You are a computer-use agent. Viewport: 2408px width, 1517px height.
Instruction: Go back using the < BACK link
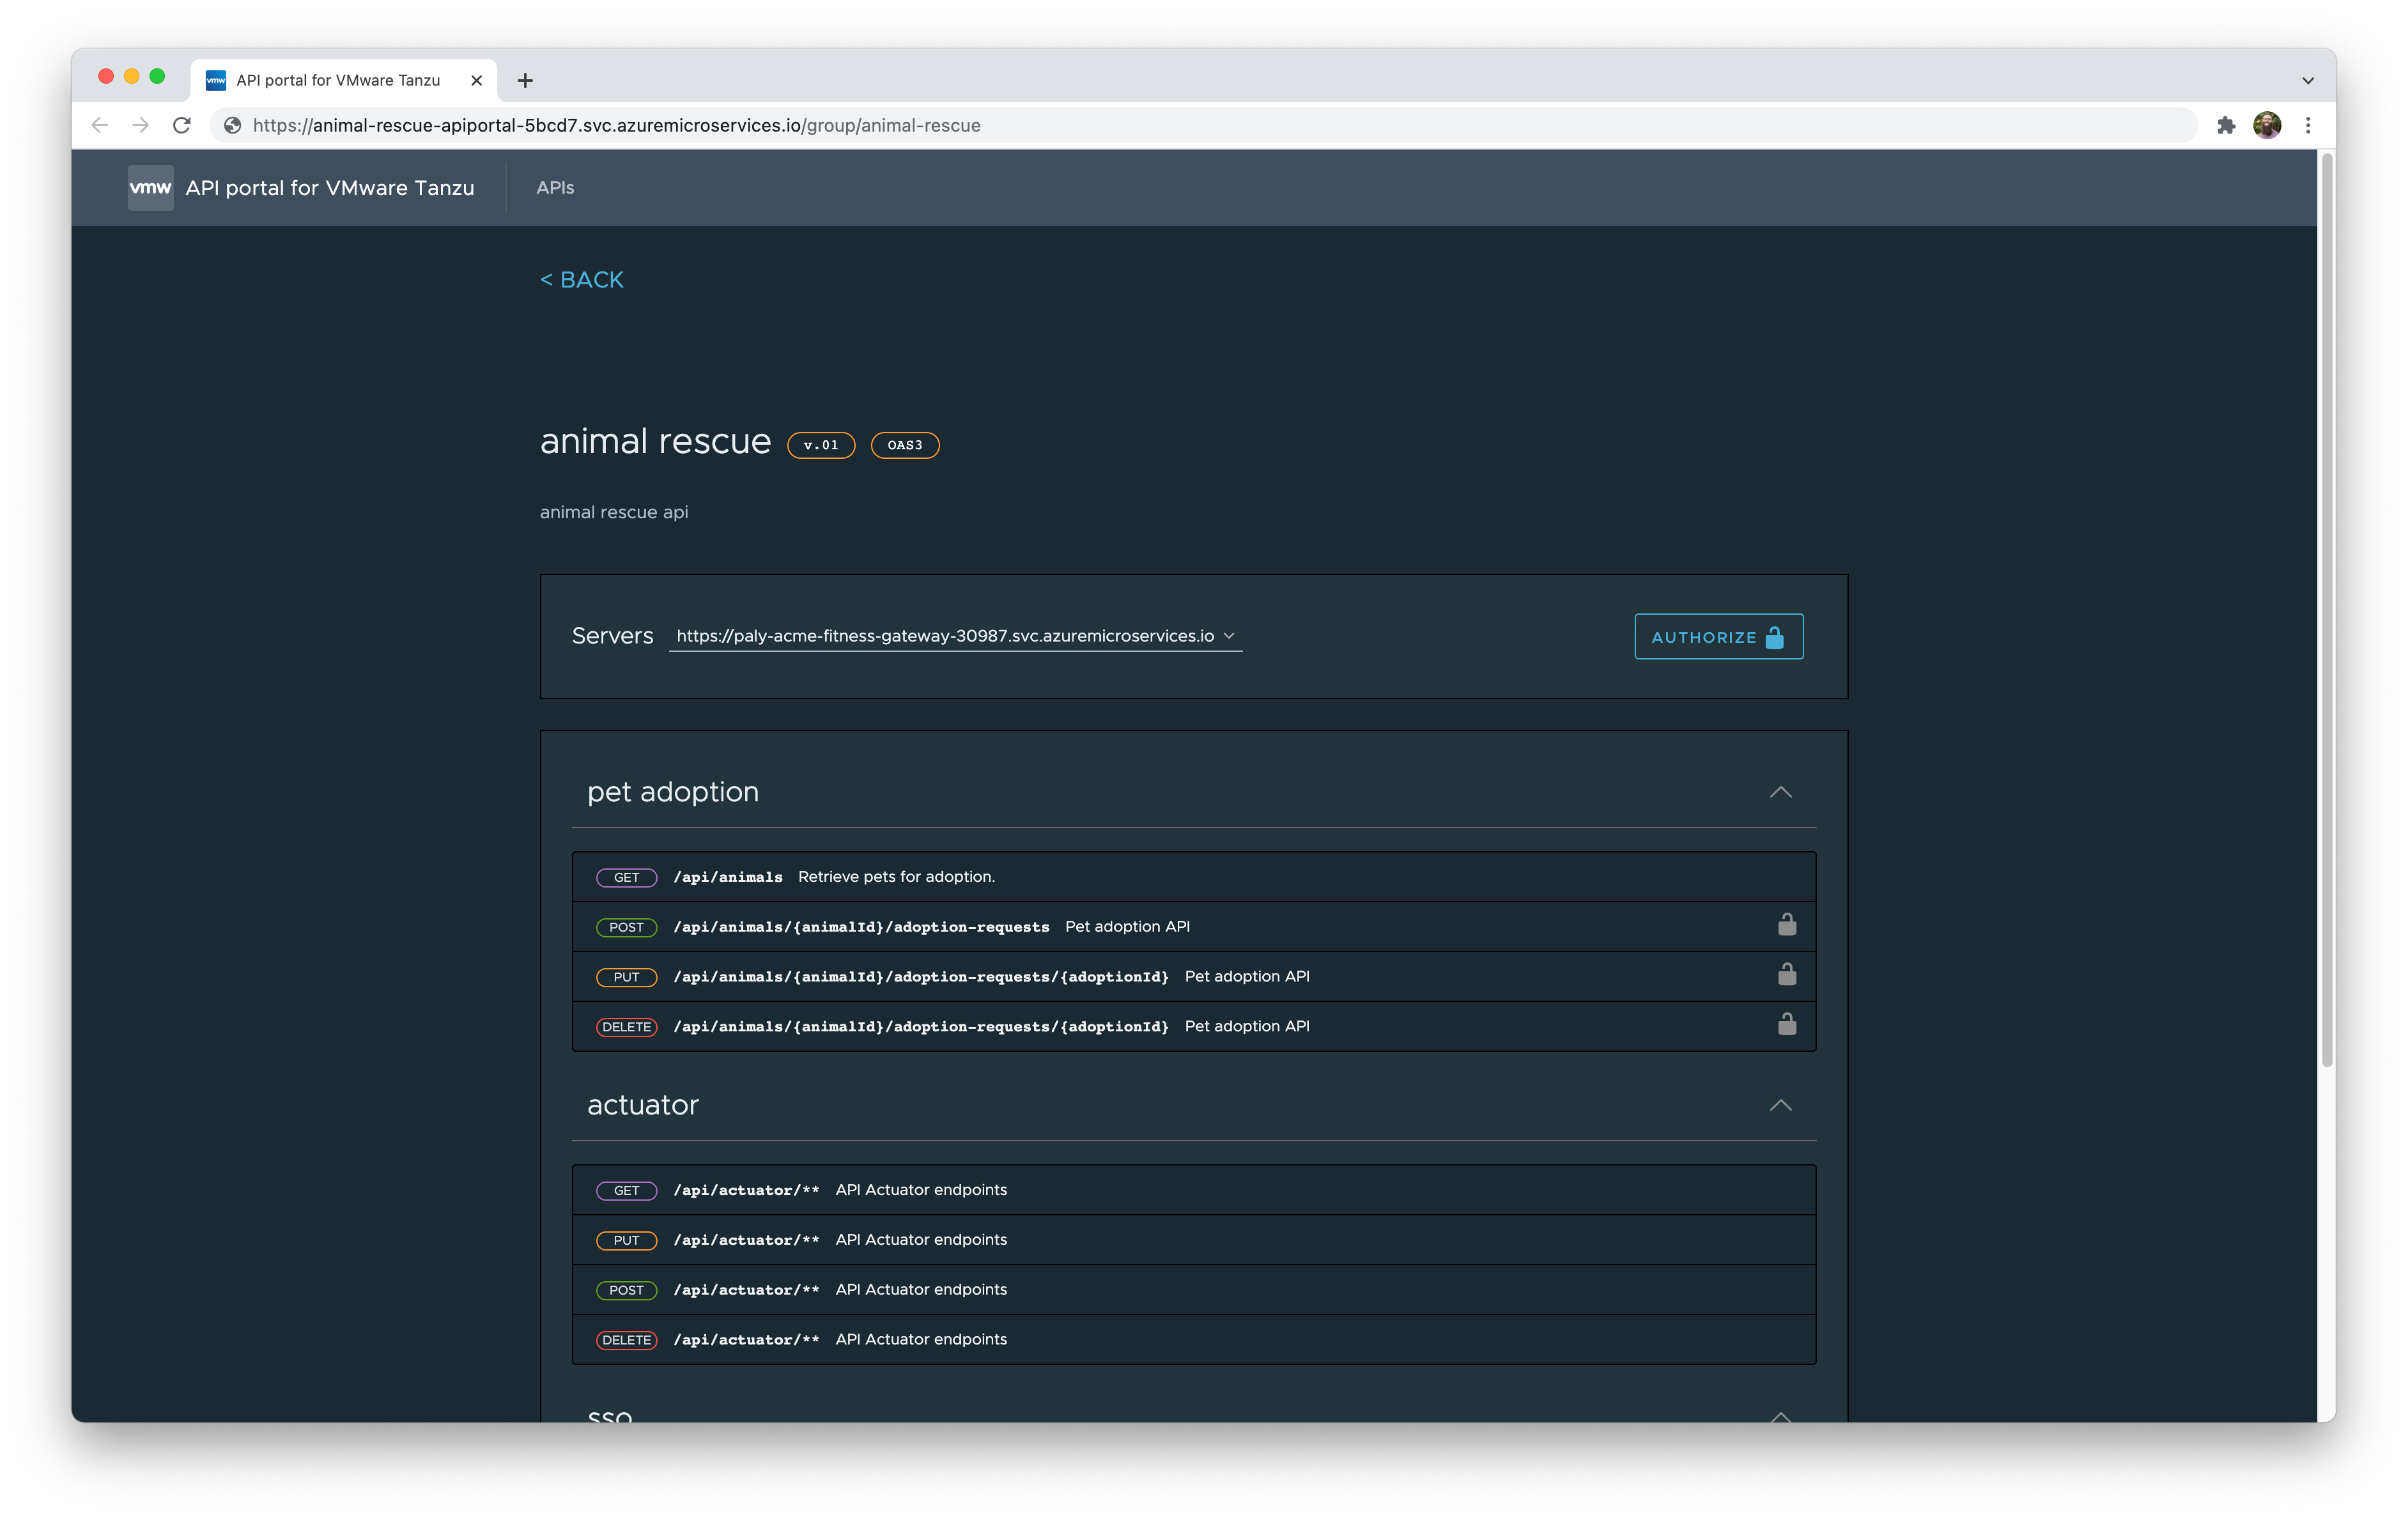582,280
